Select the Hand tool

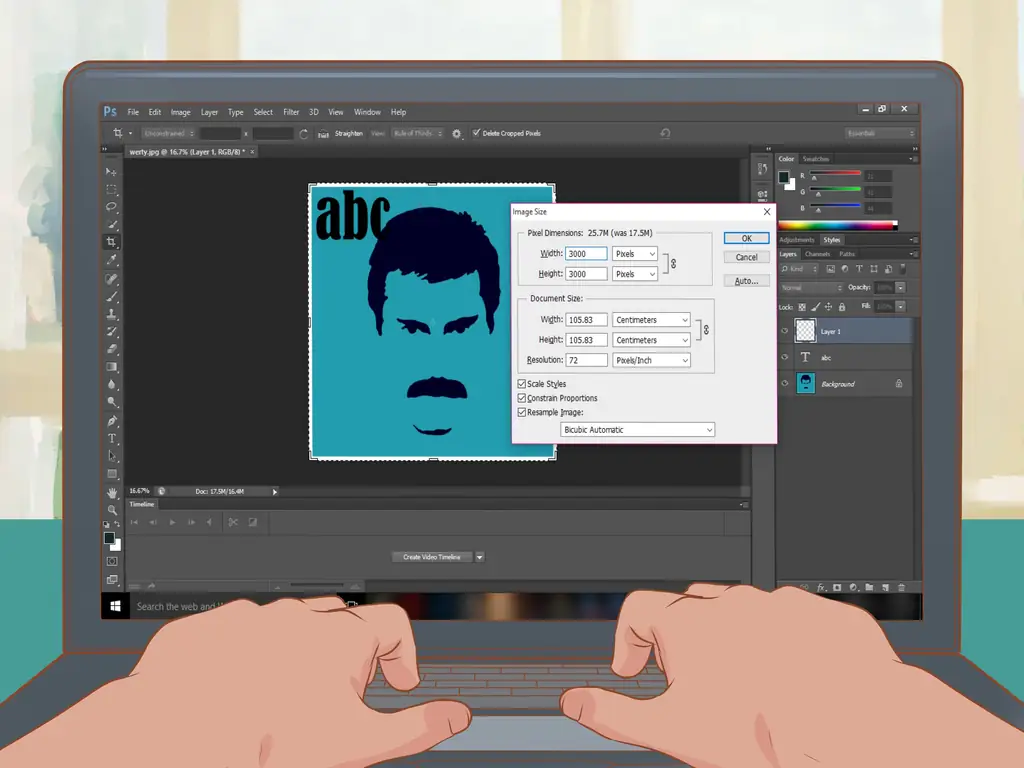(x=112, y=492)
